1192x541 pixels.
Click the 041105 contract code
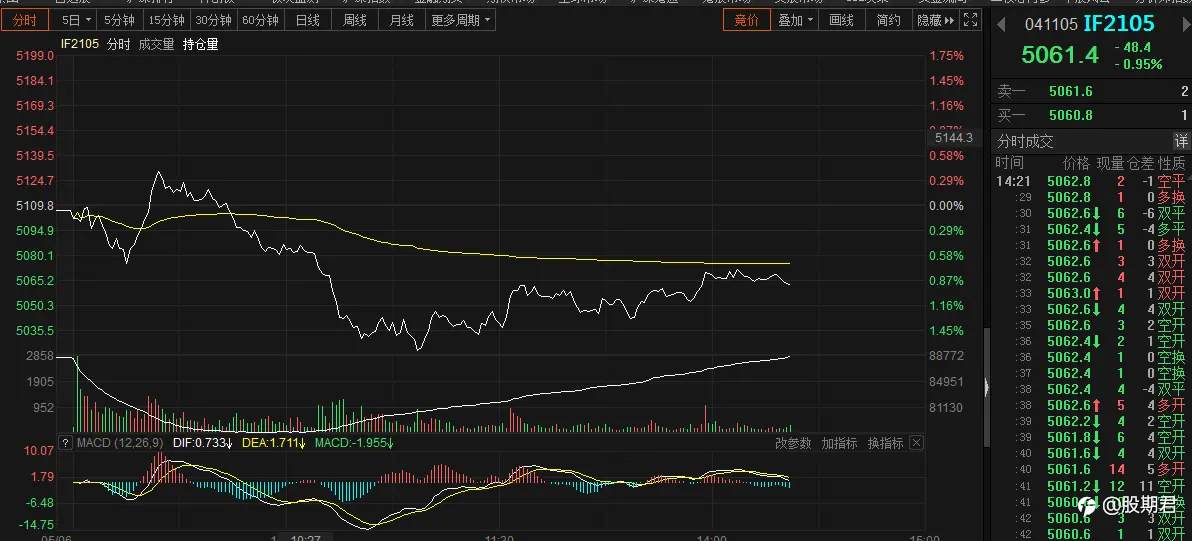(x=1051, y=25)
